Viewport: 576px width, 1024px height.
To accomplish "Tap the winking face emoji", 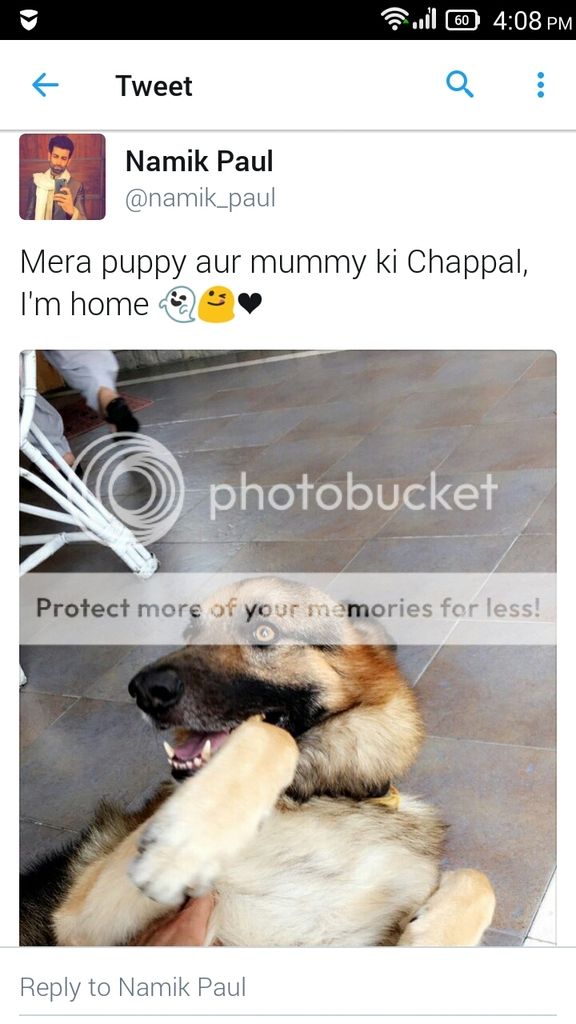I will pyautogui.click(x=216, y=306).
